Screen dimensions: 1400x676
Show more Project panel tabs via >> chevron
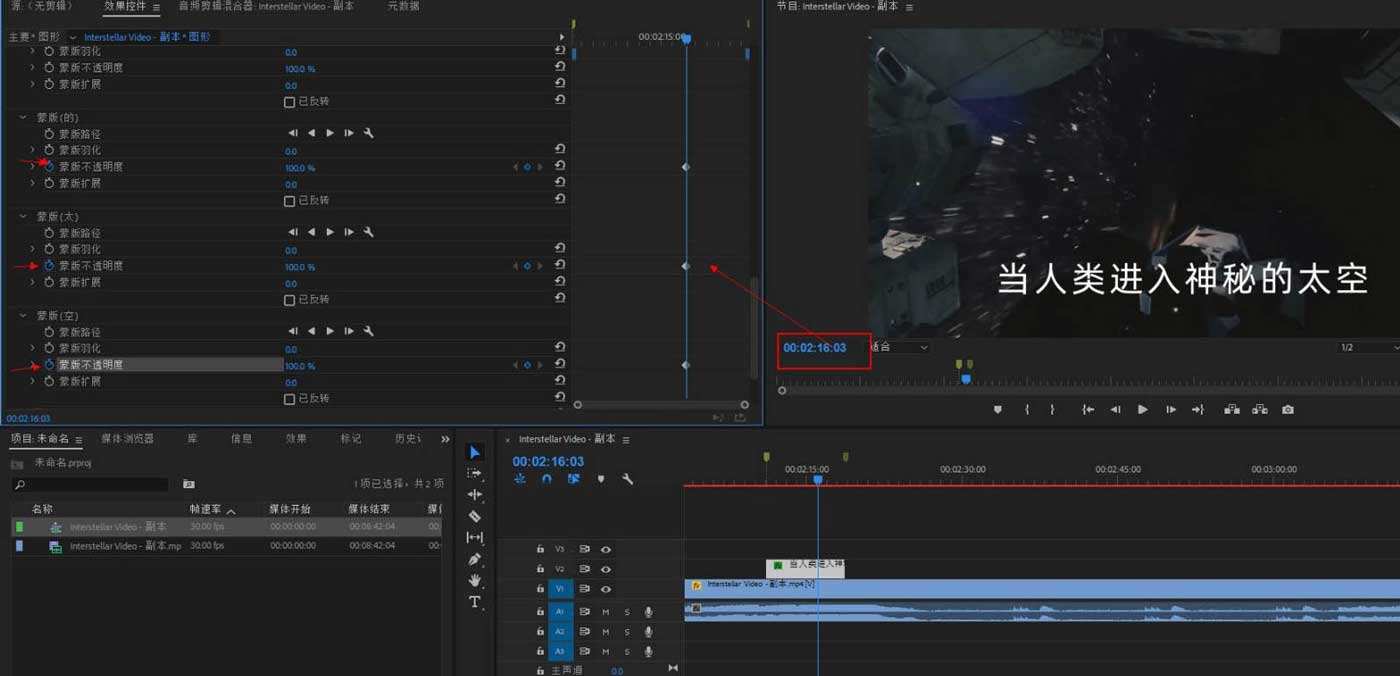pyautogui.click(x=445, y=439)
